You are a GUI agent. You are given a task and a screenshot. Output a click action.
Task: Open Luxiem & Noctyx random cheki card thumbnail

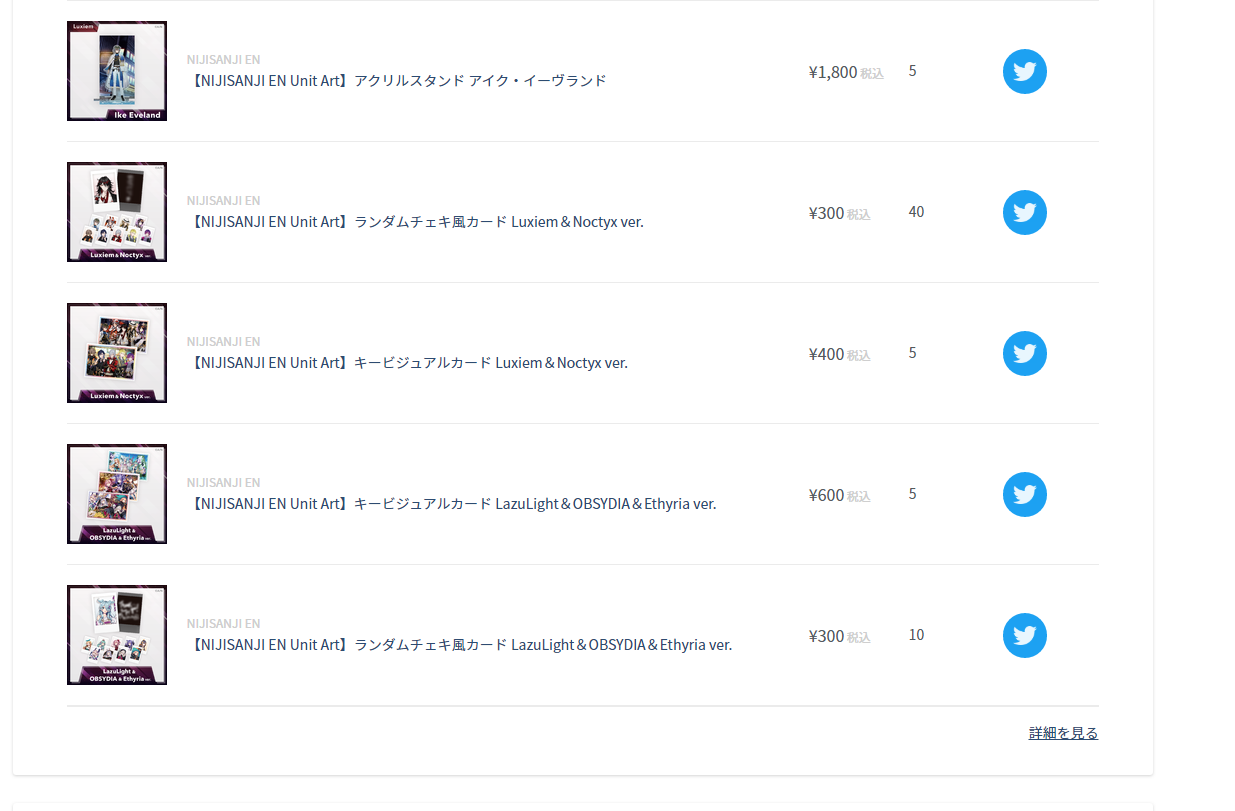tap(117, 212)
